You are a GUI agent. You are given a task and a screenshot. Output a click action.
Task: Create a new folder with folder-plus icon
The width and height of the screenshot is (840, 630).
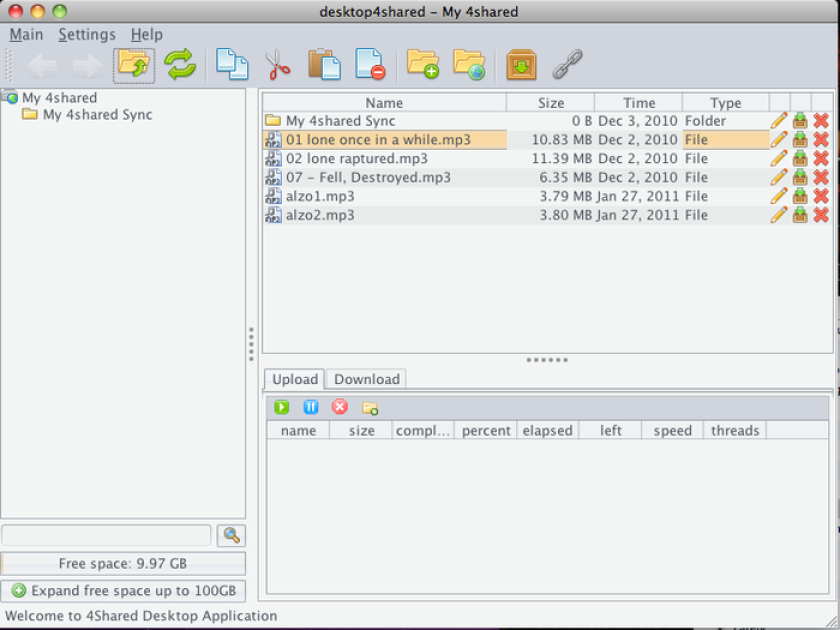coord(423,64)
